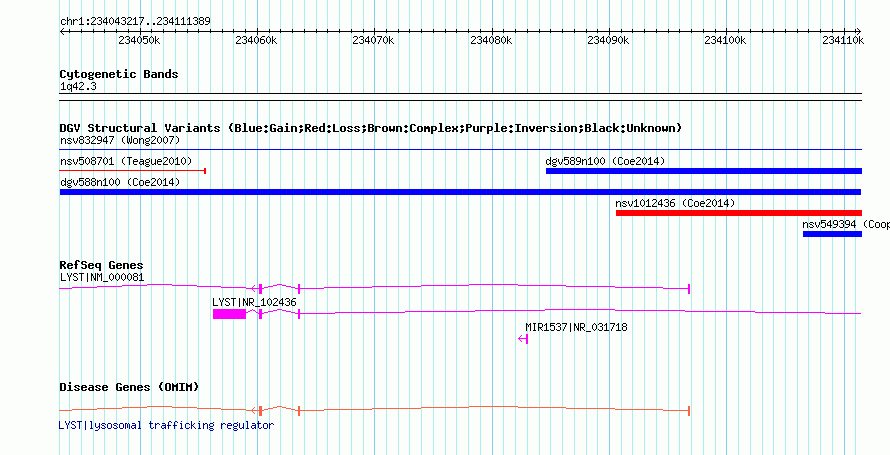Click the blue dgv589n100 gain bar
Image resolution: width=890 pixels, height=455 pixels.
click(704, 171)
